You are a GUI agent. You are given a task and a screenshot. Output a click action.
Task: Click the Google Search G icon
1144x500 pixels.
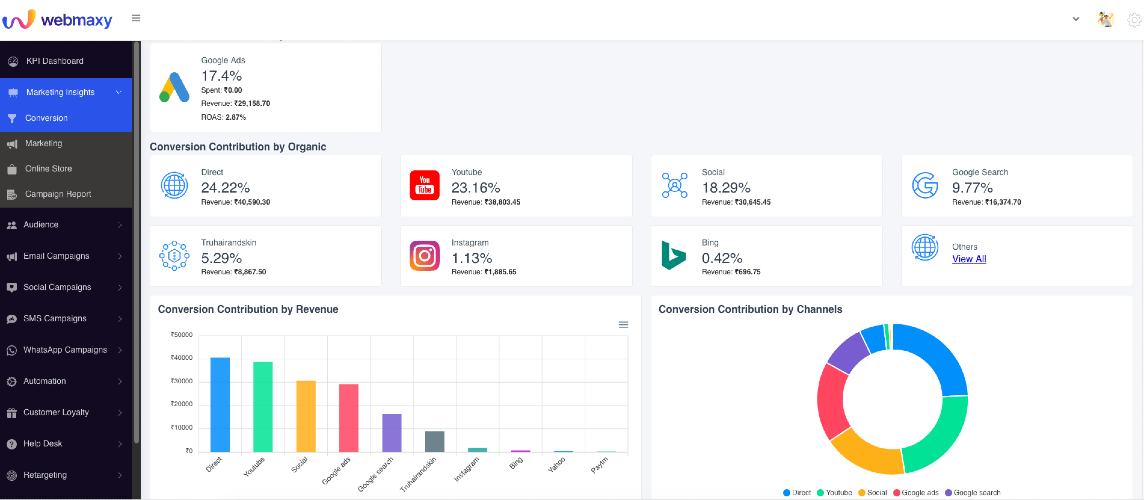(925, 185)
